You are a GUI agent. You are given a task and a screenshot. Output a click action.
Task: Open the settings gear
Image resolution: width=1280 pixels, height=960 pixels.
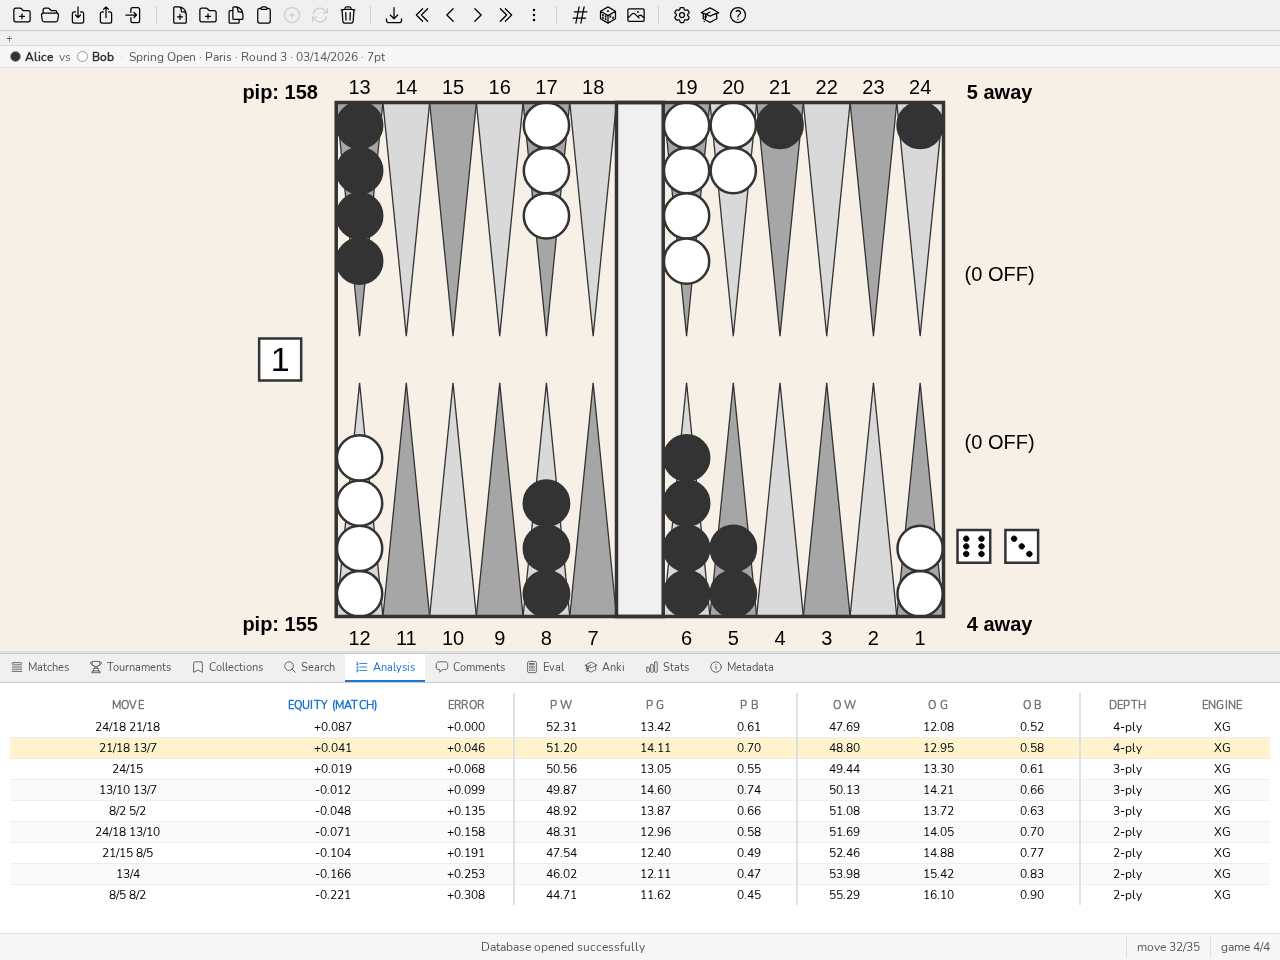click(x=682, y=15)
